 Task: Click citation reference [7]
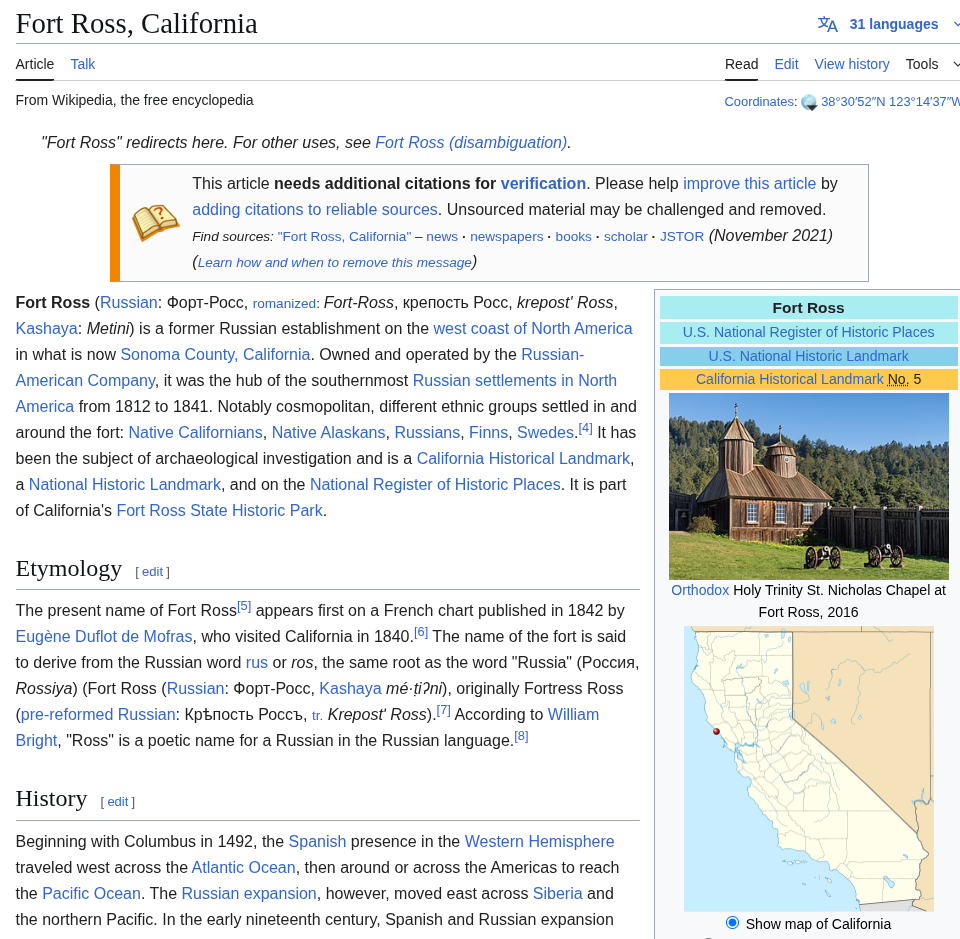click(443, 711)
